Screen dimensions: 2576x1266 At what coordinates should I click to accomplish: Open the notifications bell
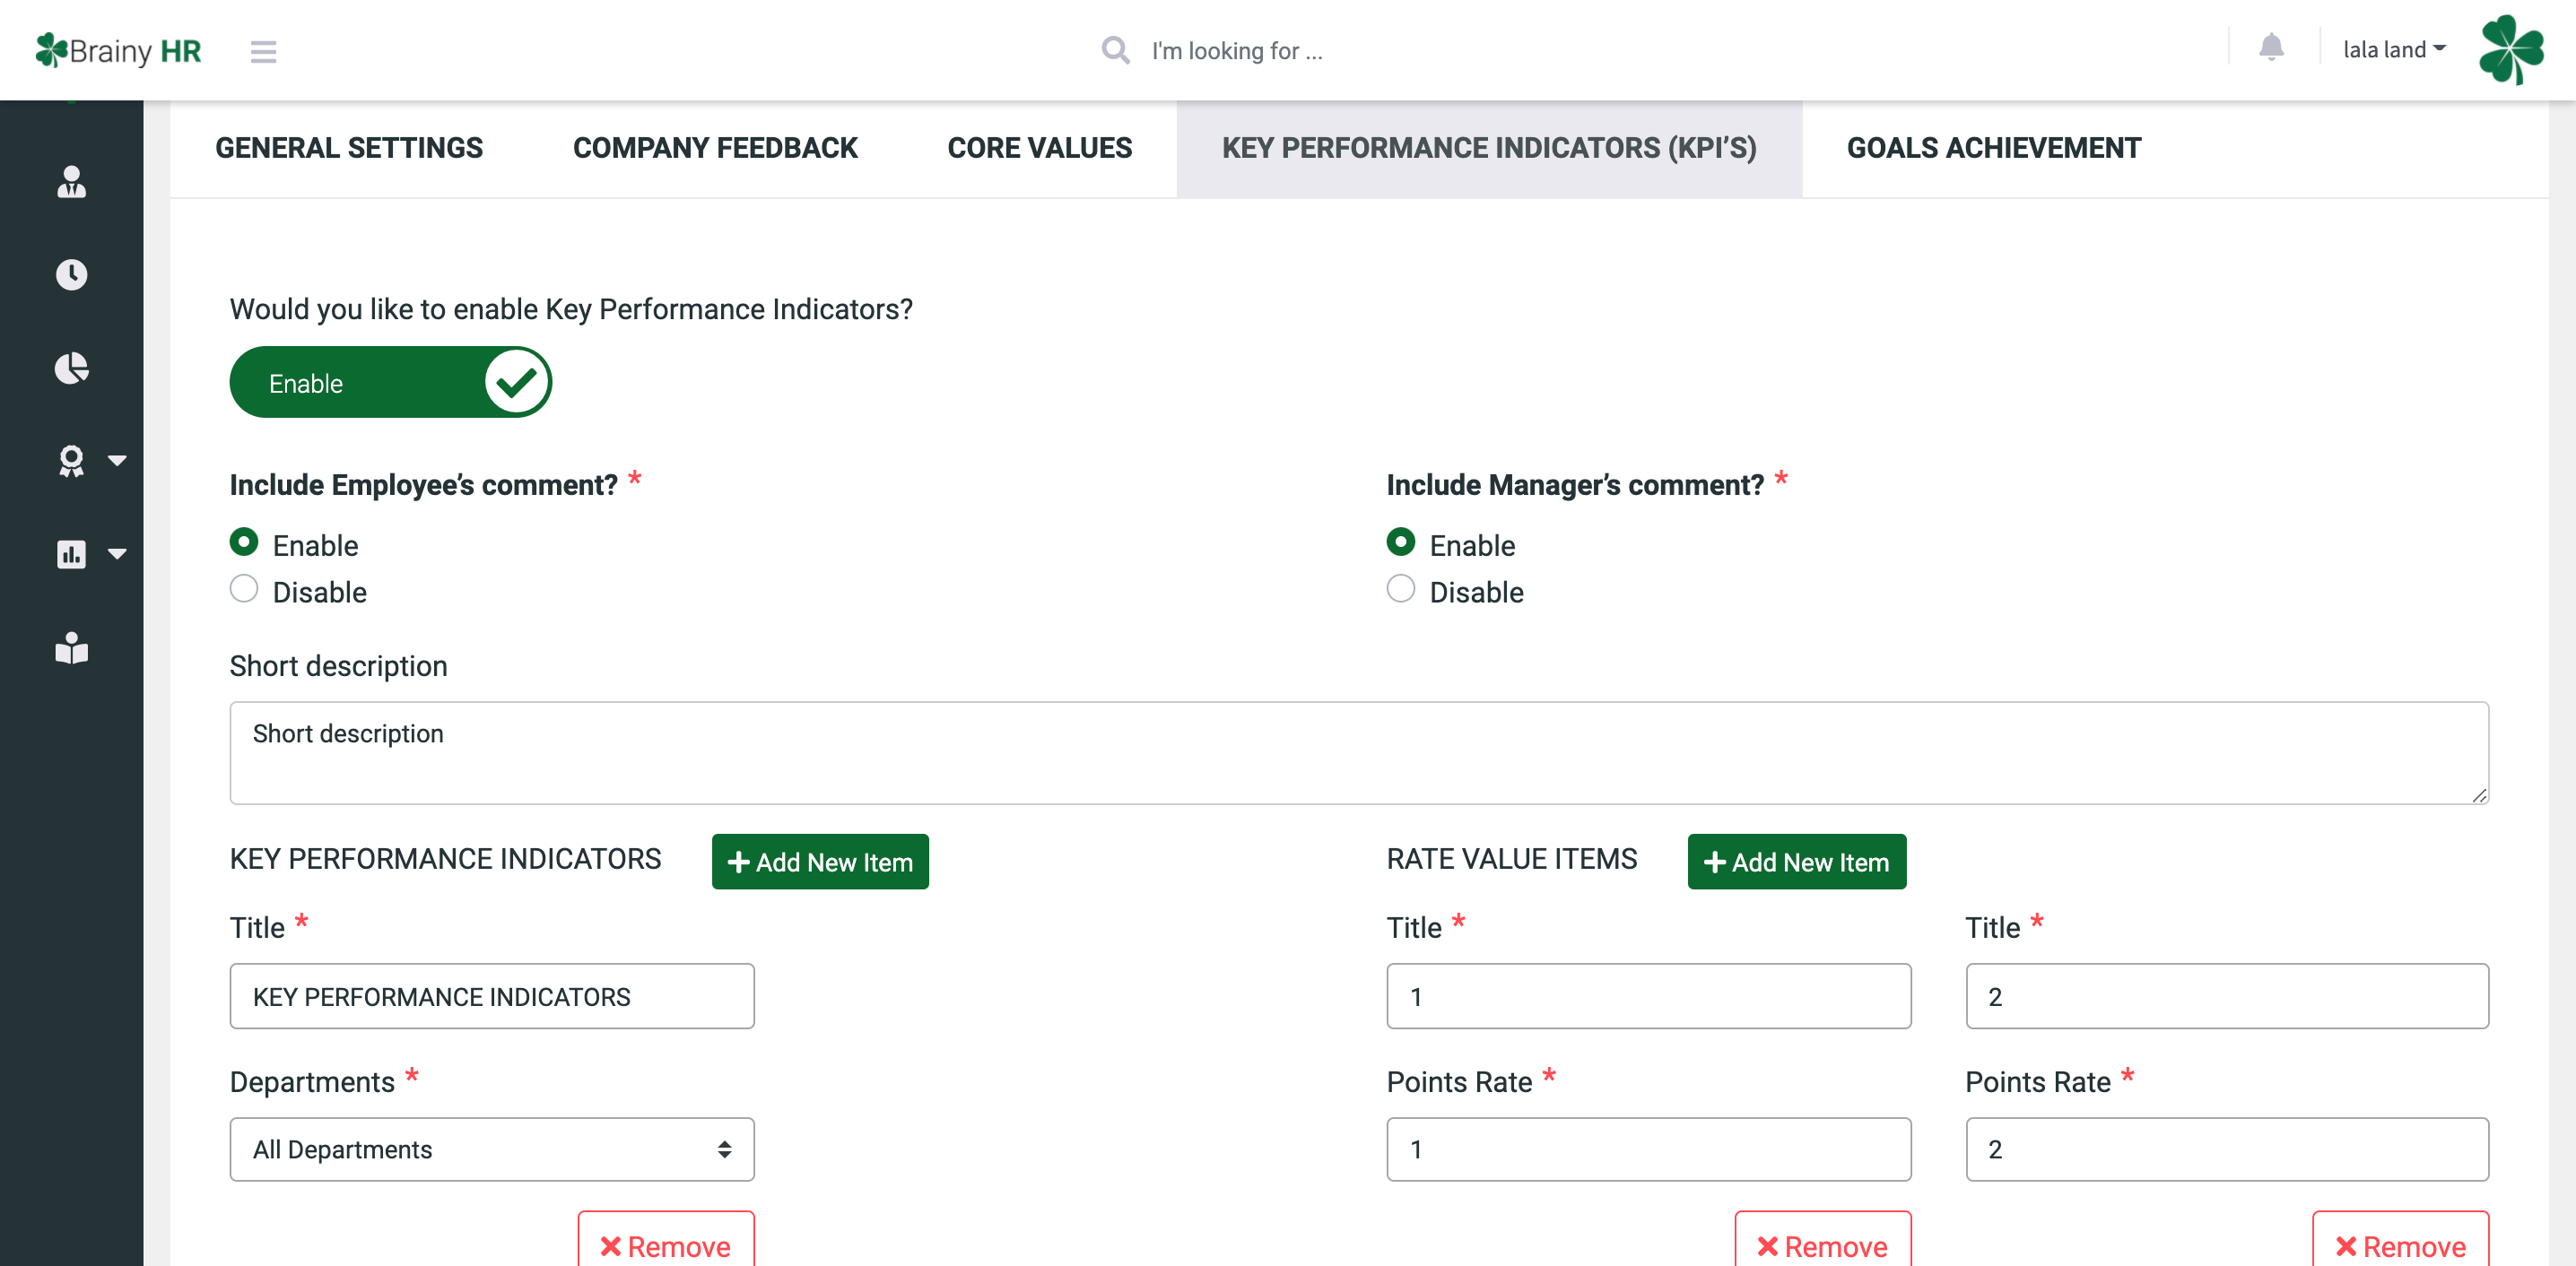(x=2271, y=48)
